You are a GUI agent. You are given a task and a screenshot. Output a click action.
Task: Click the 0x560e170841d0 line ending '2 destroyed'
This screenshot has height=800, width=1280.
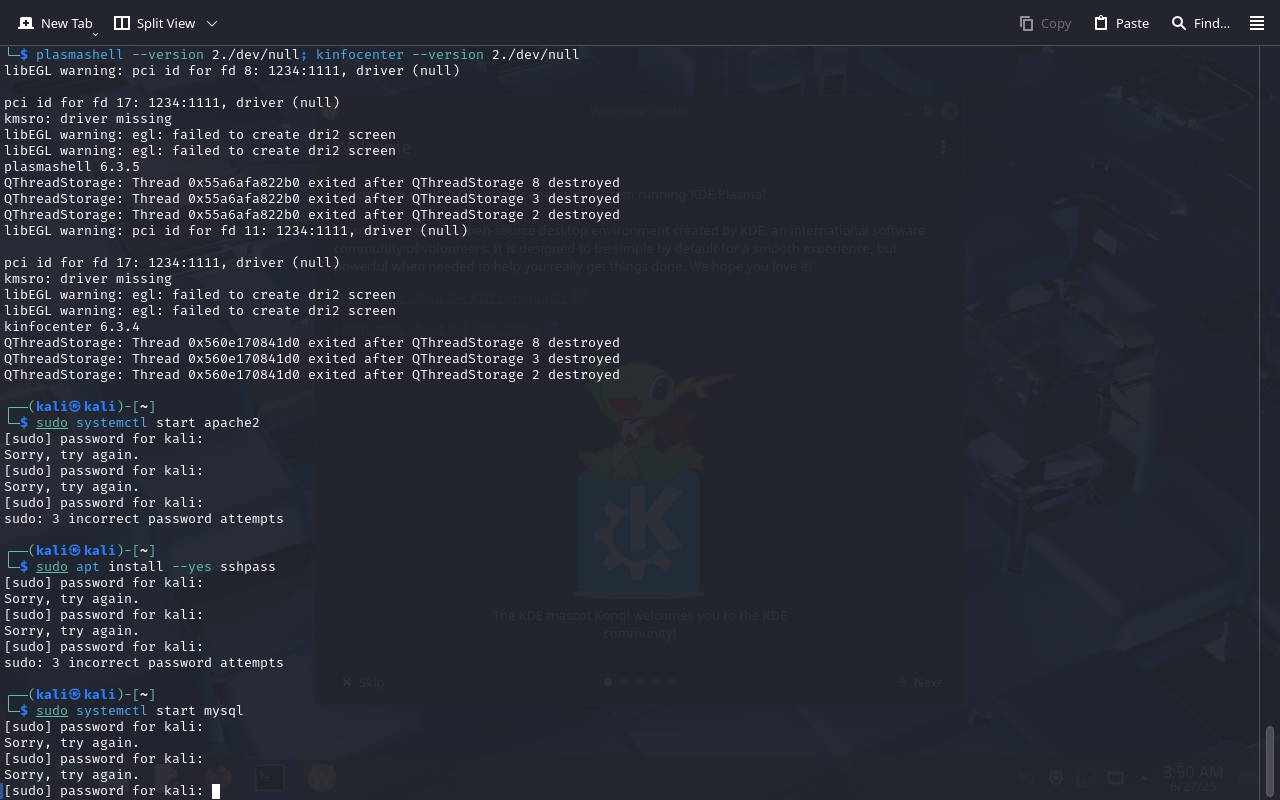(312, 375)
